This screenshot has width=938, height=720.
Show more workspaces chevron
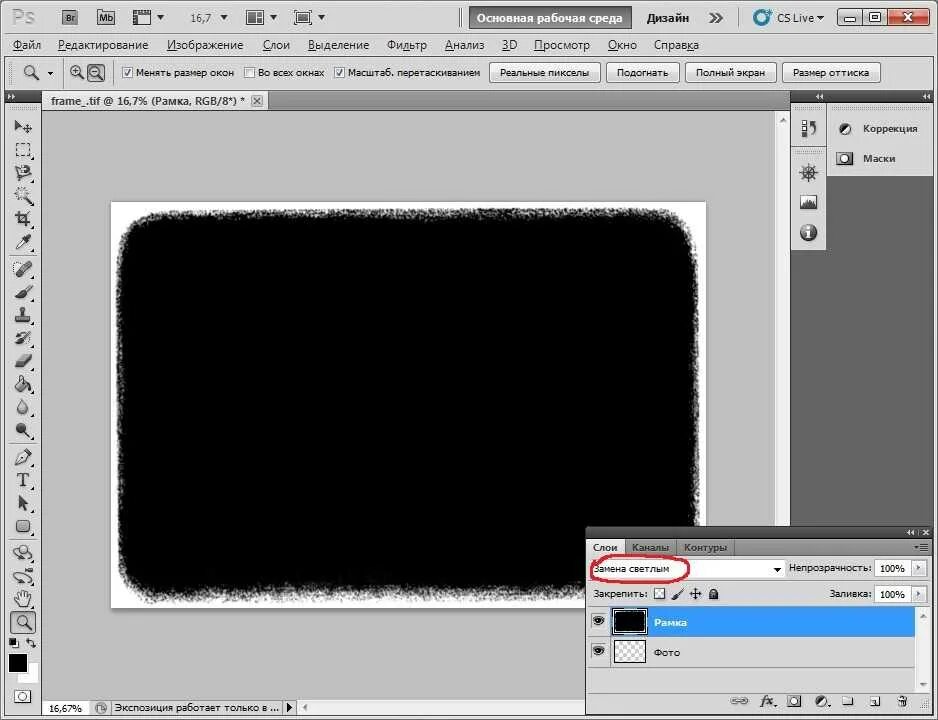pyautogui.click(x=715, y=18)
